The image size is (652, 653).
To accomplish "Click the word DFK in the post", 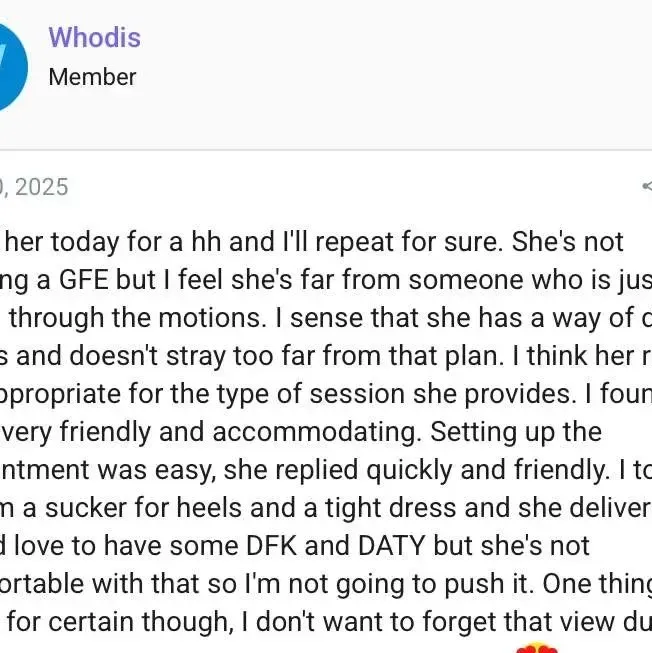I will 271,546.
